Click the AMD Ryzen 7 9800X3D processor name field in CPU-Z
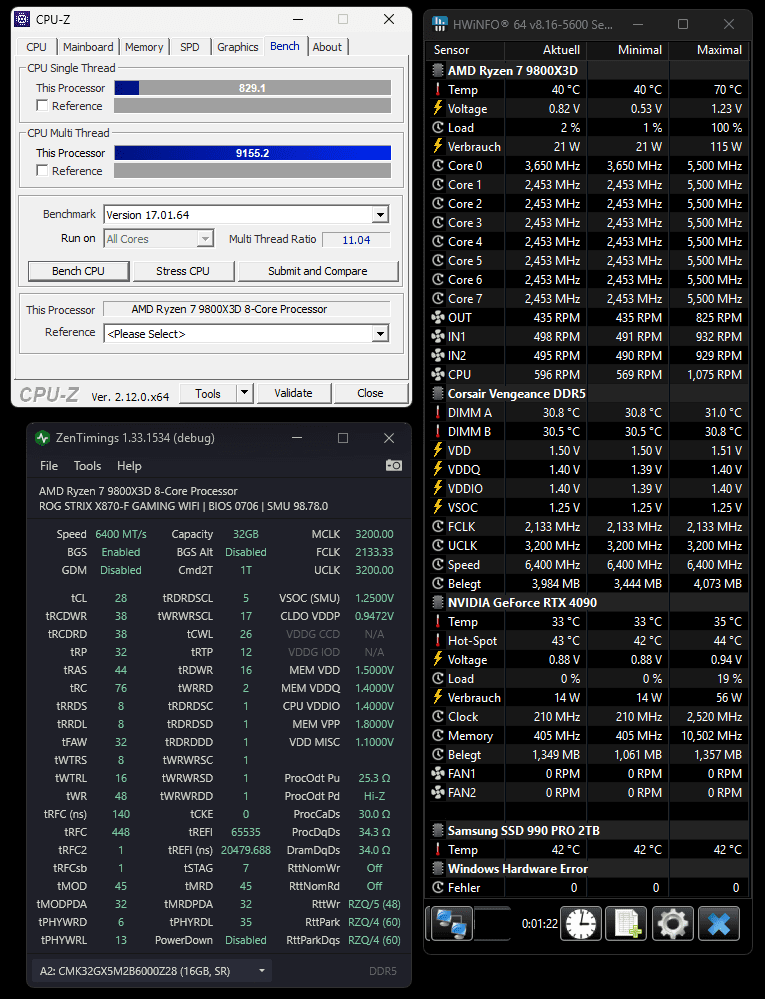This screenshot has height=999, width=765. click(247, 309)
